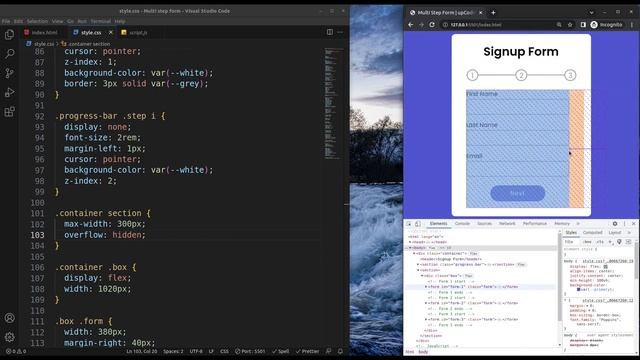This screenshot has width=640, height=360.
Task: Click step 2 circle in the progress bar
Action: 521,75
